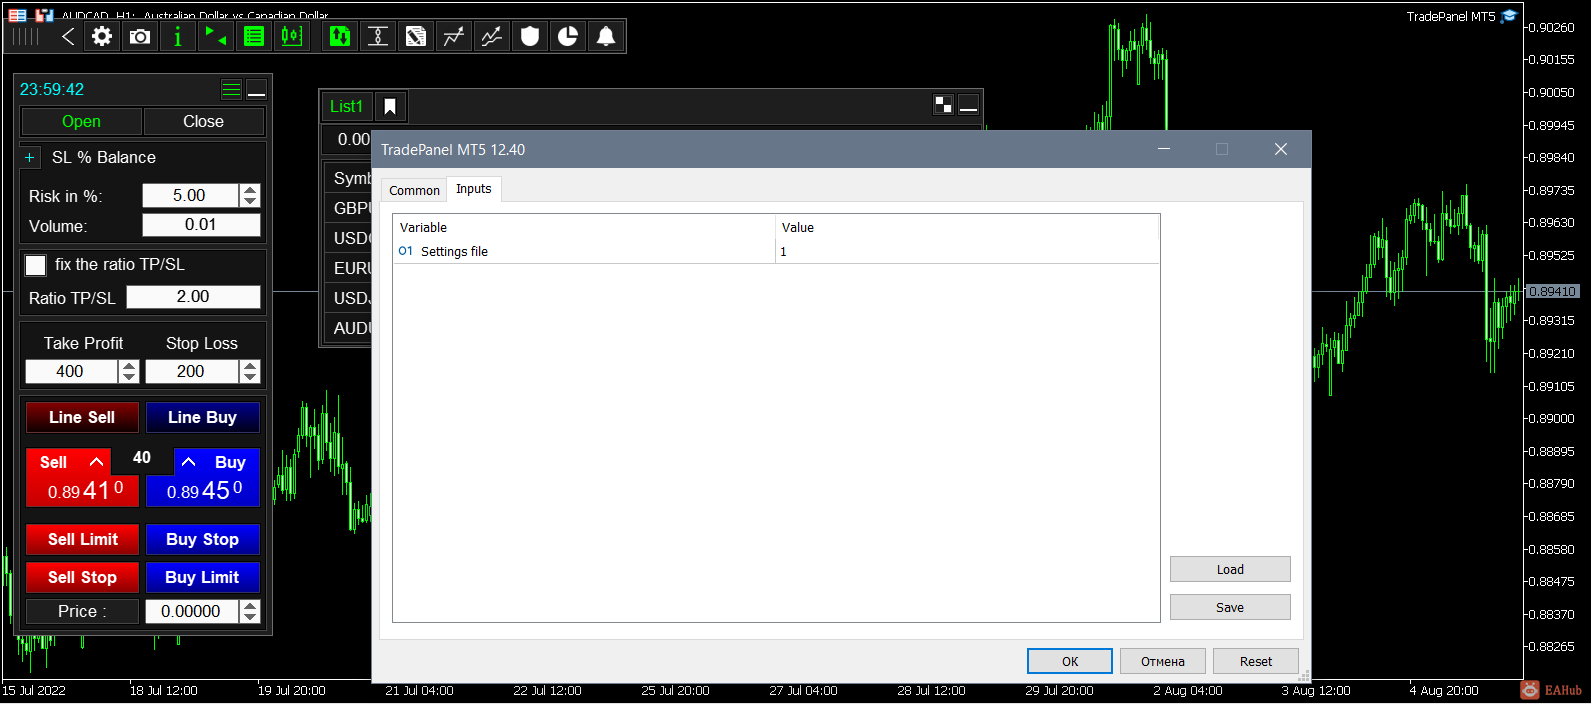Take a chart screenshot with camera icon

click(140, 37)
